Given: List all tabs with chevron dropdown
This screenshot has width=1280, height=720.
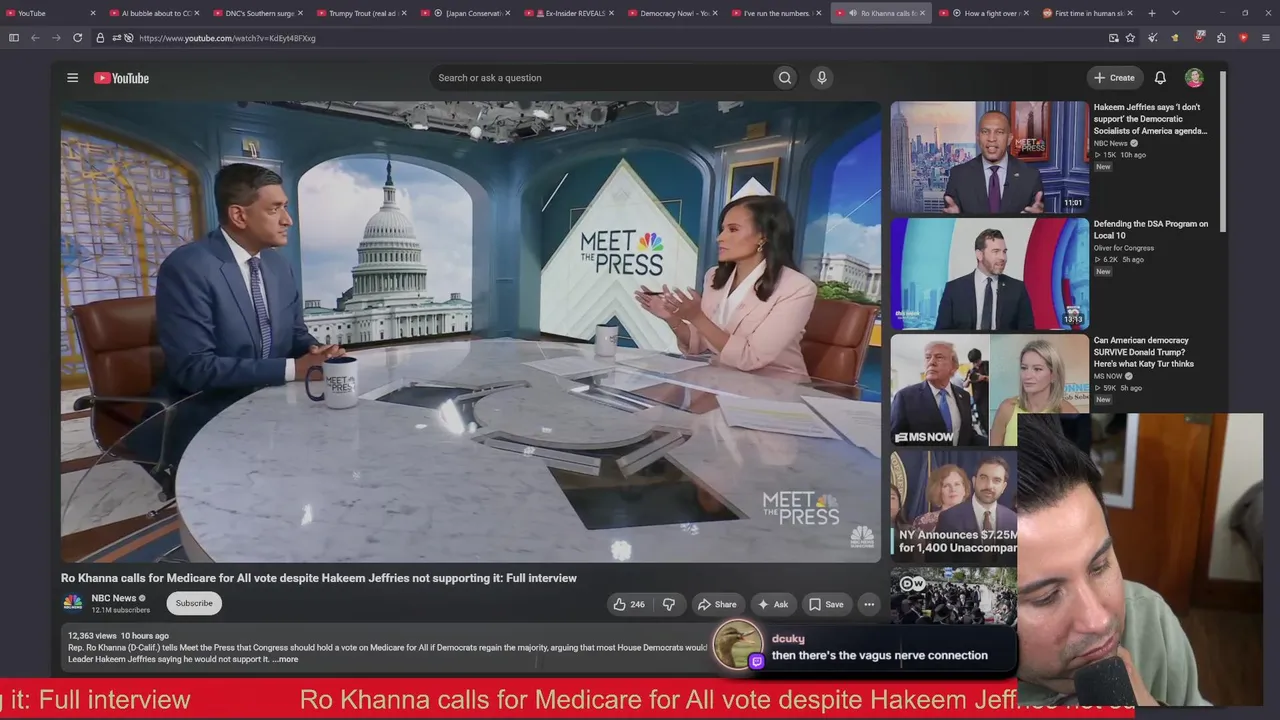Looking at the screenshot, I should tap(1175, 13).
